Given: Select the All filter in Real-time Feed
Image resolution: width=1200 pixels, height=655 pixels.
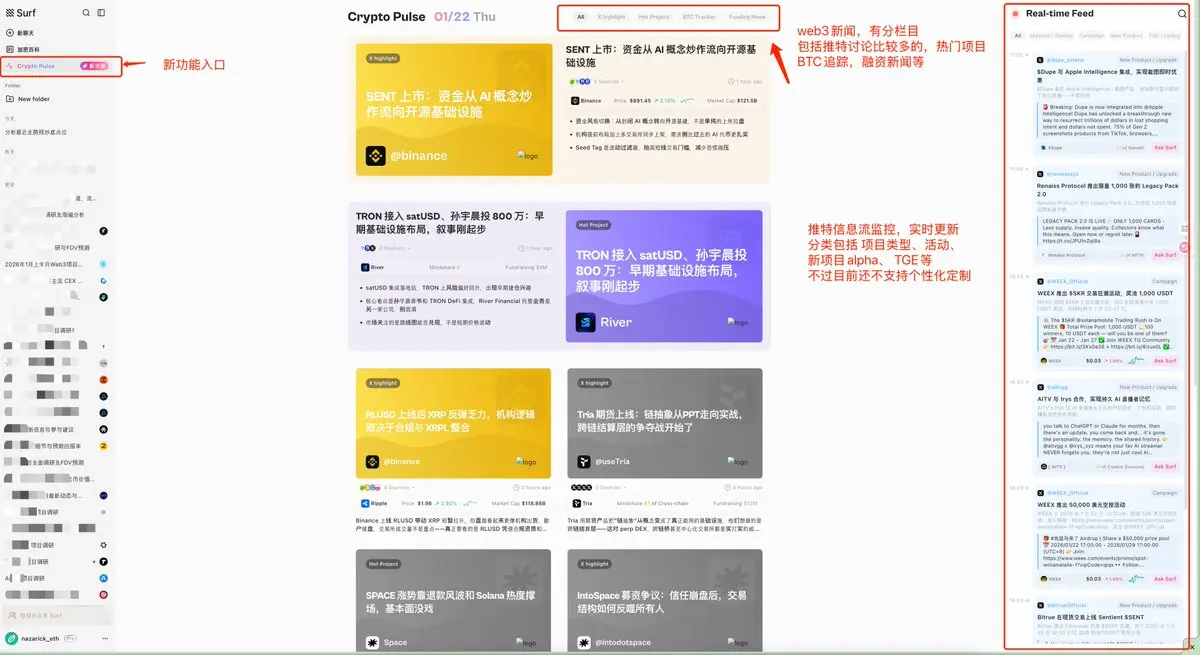Looking at the screenshot, I should click(1018, 35).
